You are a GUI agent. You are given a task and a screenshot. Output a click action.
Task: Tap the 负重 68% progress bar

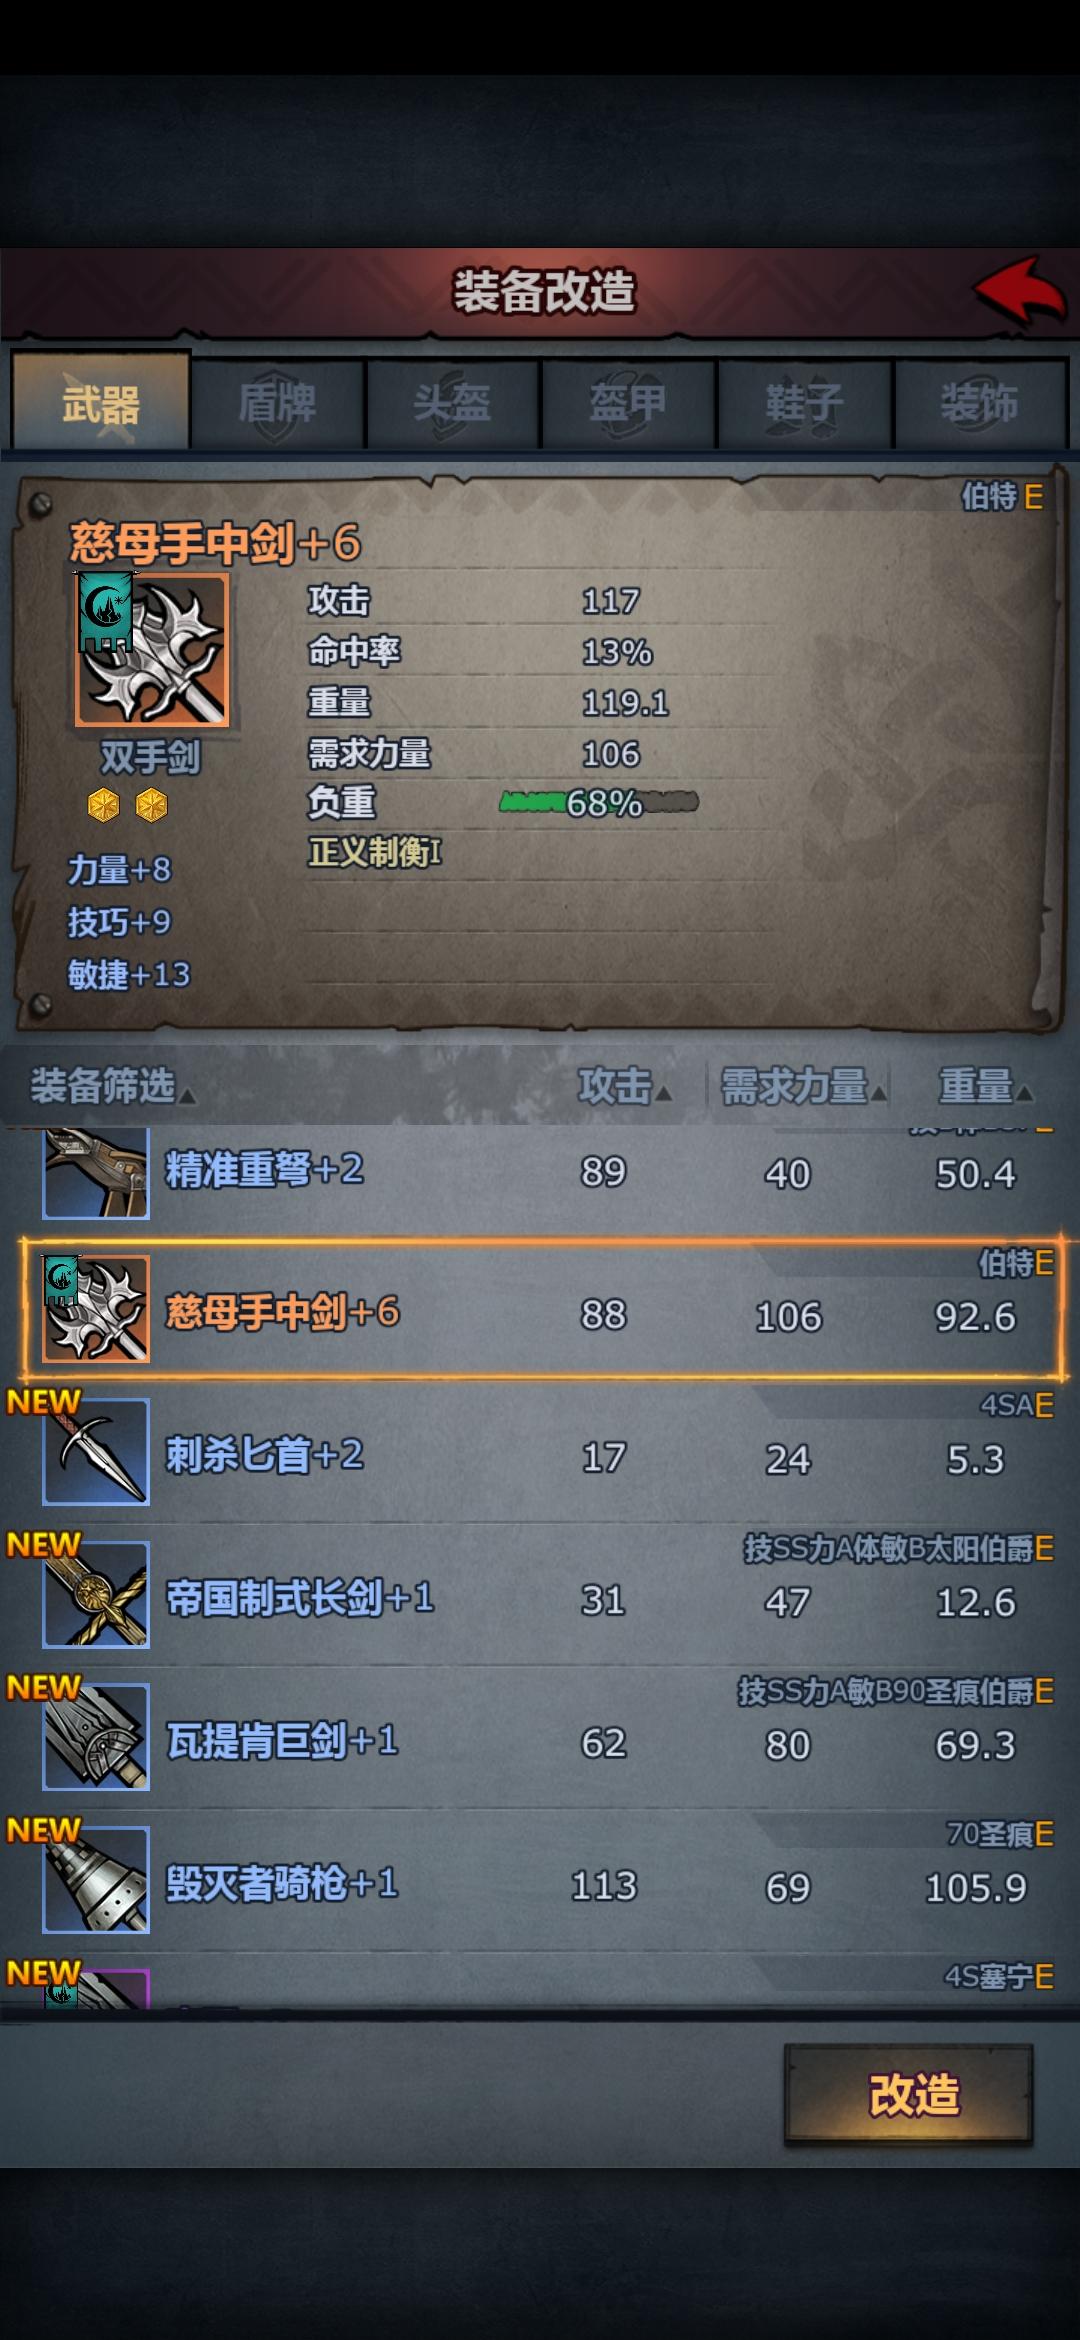[599, 802]
